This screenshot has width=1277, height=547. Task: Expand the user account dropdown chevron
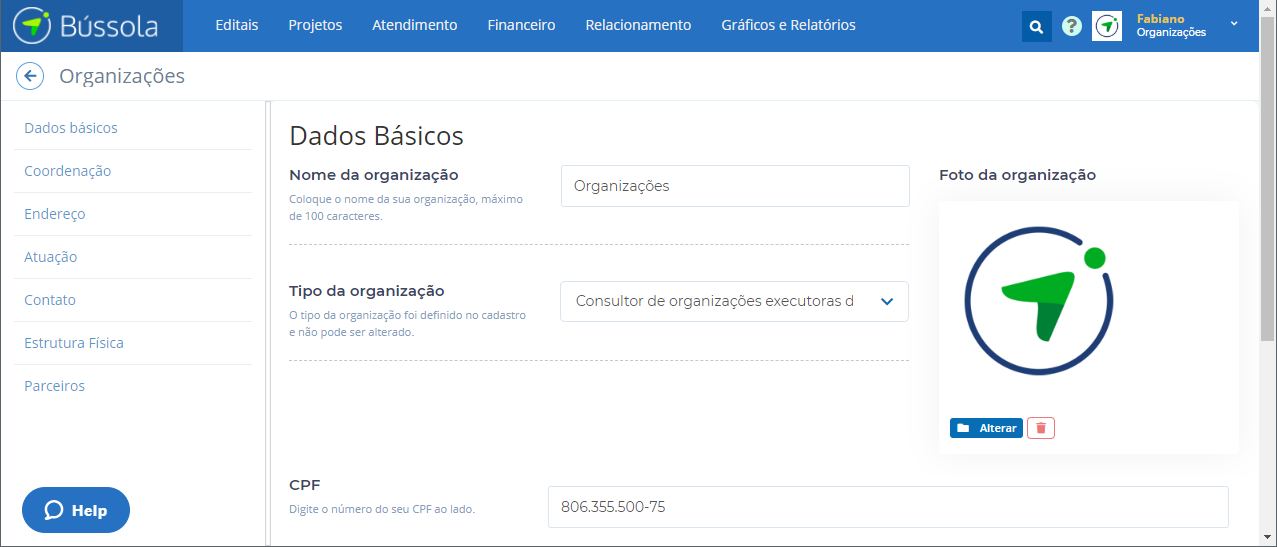point(1234,24)
